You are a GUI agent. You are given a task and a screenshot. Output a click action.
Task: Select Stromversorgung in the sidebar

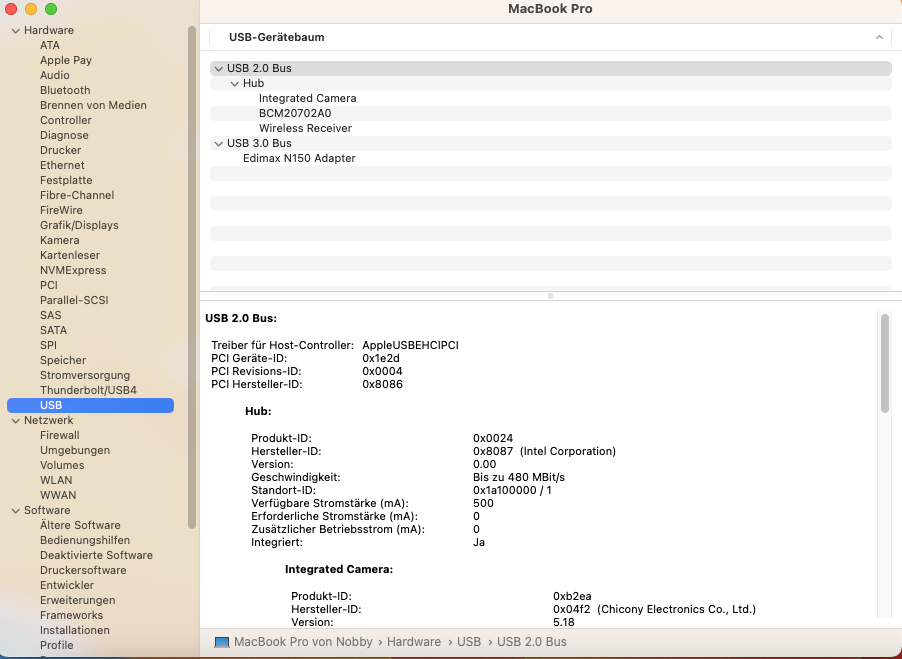(x=85, y=375)
